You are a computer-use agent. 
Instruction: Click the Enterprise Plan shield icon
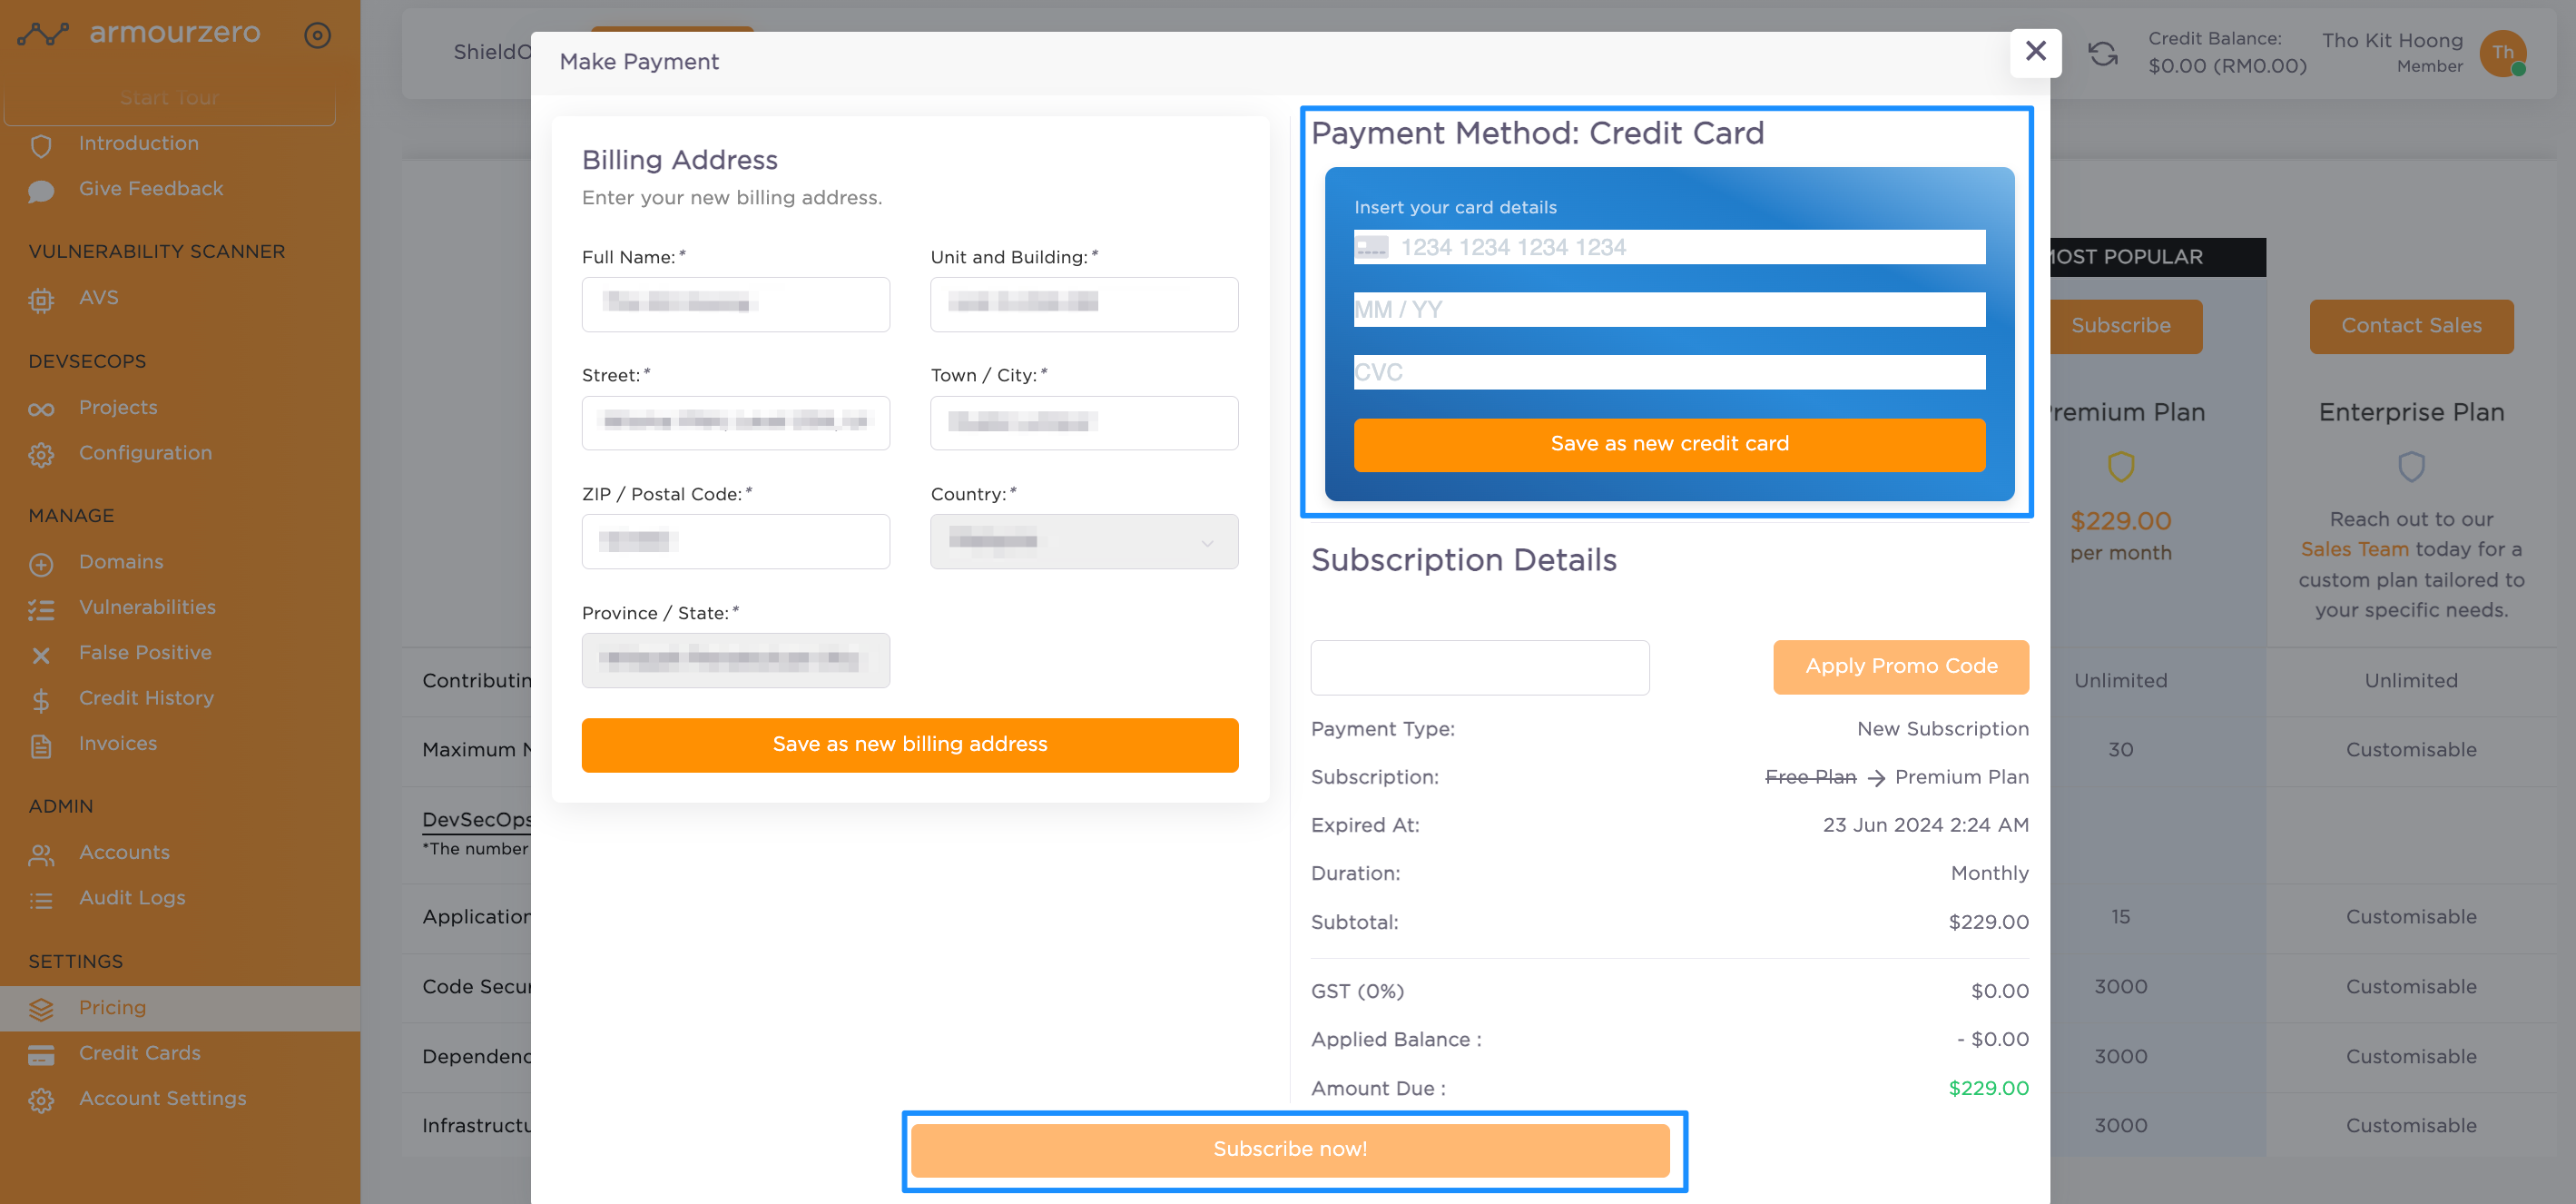(2411, 466)
